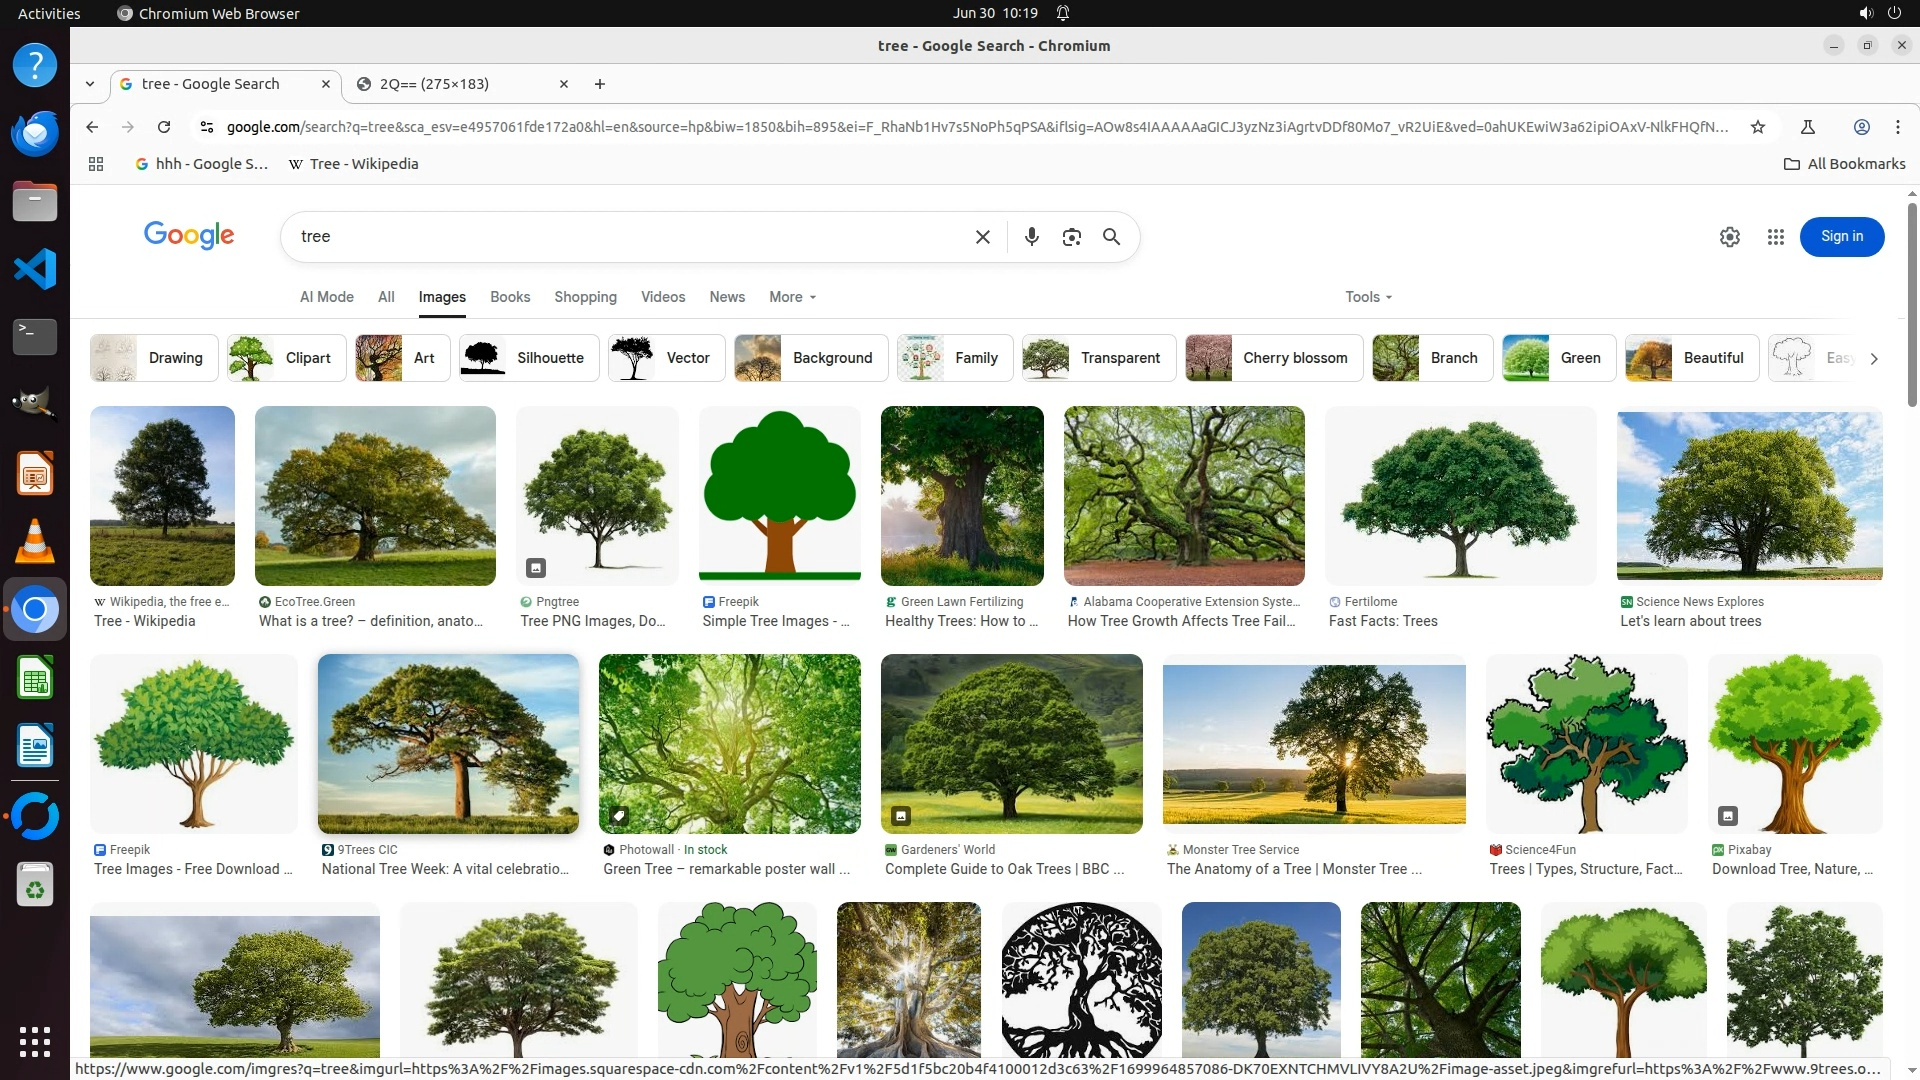
Task: Reload the page
Action: point(164,127)
